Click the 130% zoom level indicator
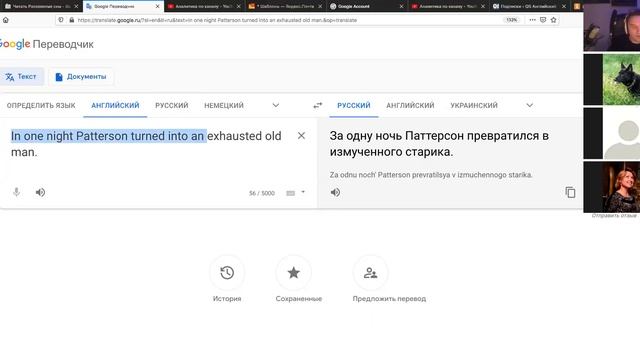Screen dimensions: 640x360 [511, 20]
